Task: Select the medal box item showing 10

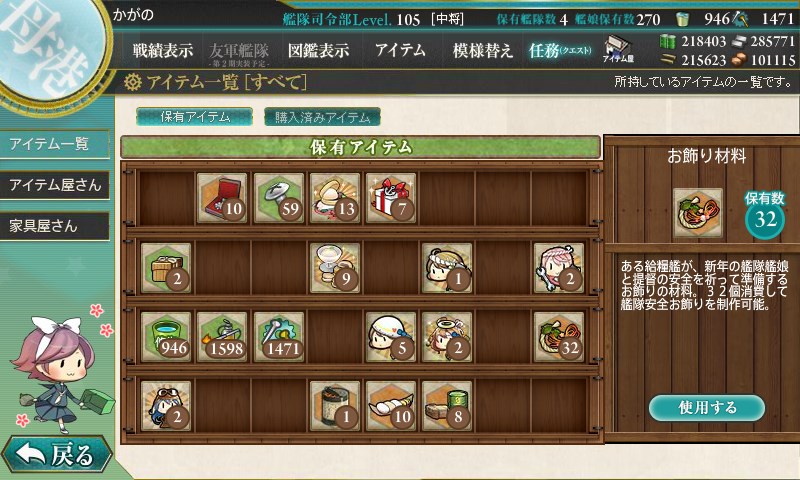Action: click(222, 198)
